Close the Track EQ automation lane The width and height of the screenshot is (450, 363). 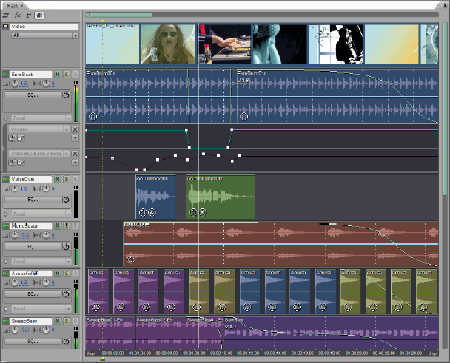pos(75,154)
